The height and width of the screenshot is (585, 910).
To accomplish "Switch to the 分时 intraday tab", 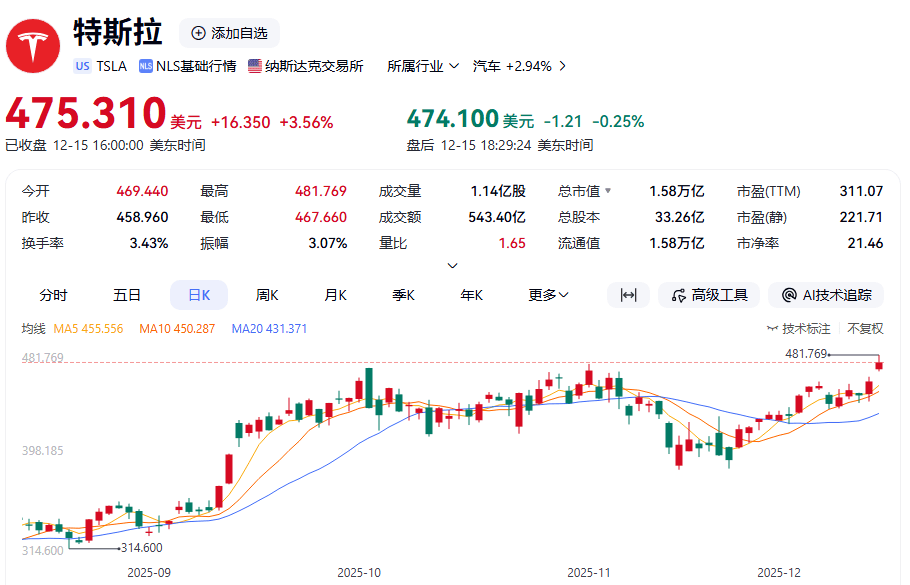I will click(55, 295).
